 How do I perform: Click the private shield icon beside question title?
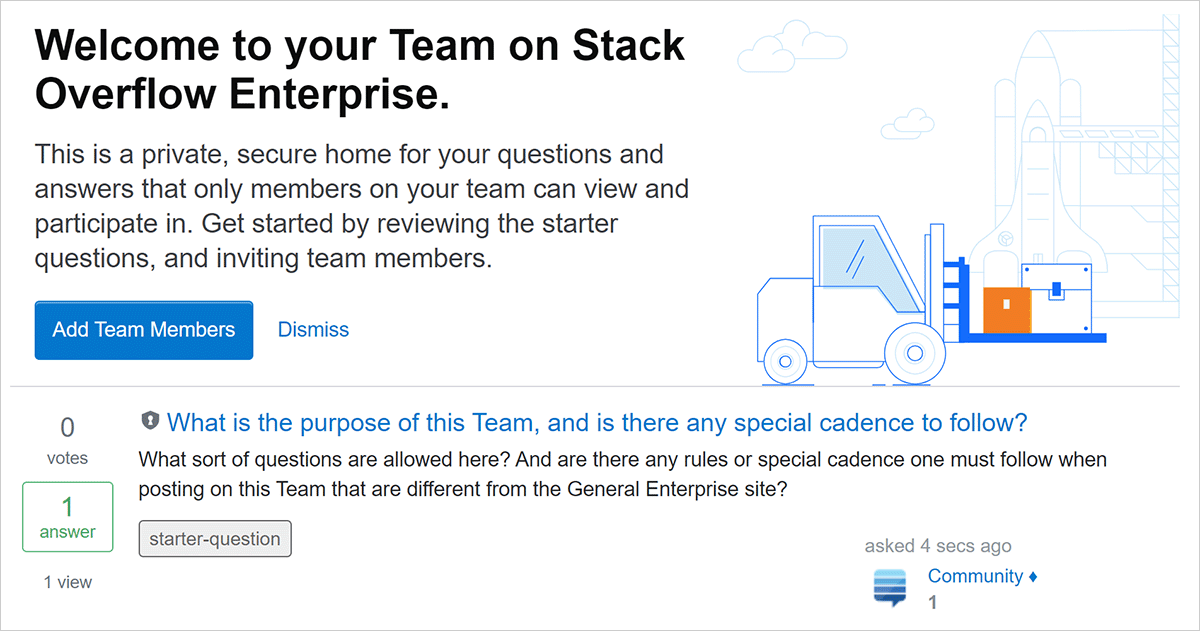click(150, 421)
